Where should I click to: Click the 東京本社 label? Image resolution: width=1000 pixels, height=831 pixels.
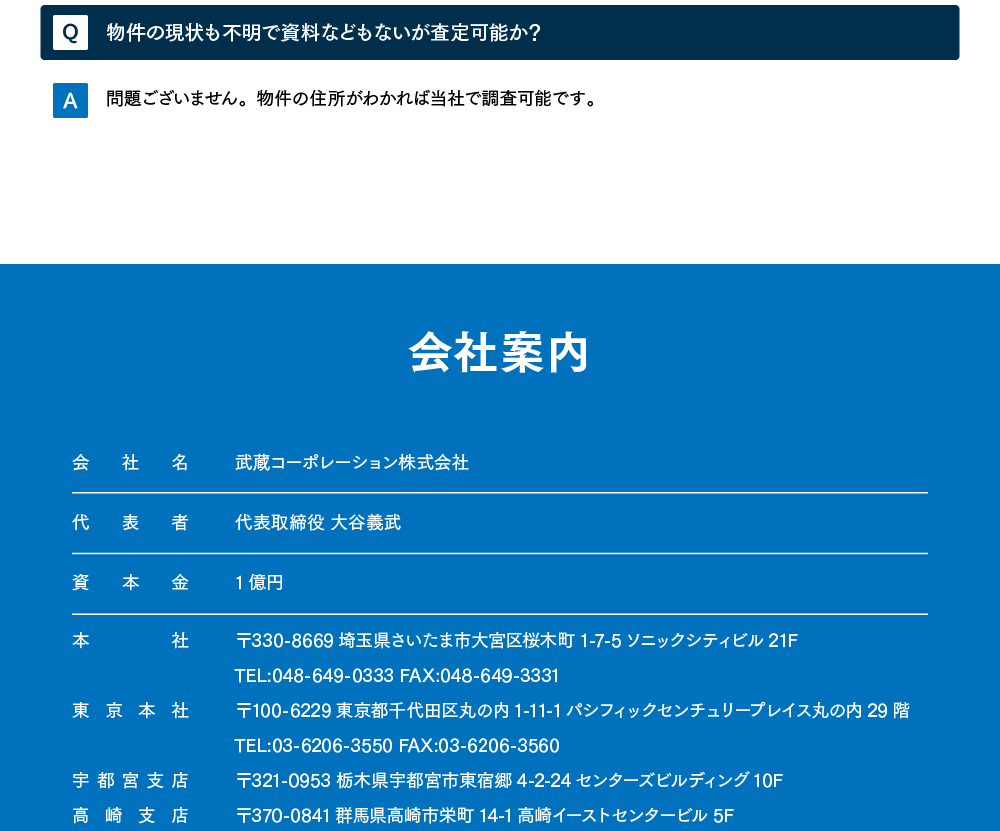click(x=130, y=710)
